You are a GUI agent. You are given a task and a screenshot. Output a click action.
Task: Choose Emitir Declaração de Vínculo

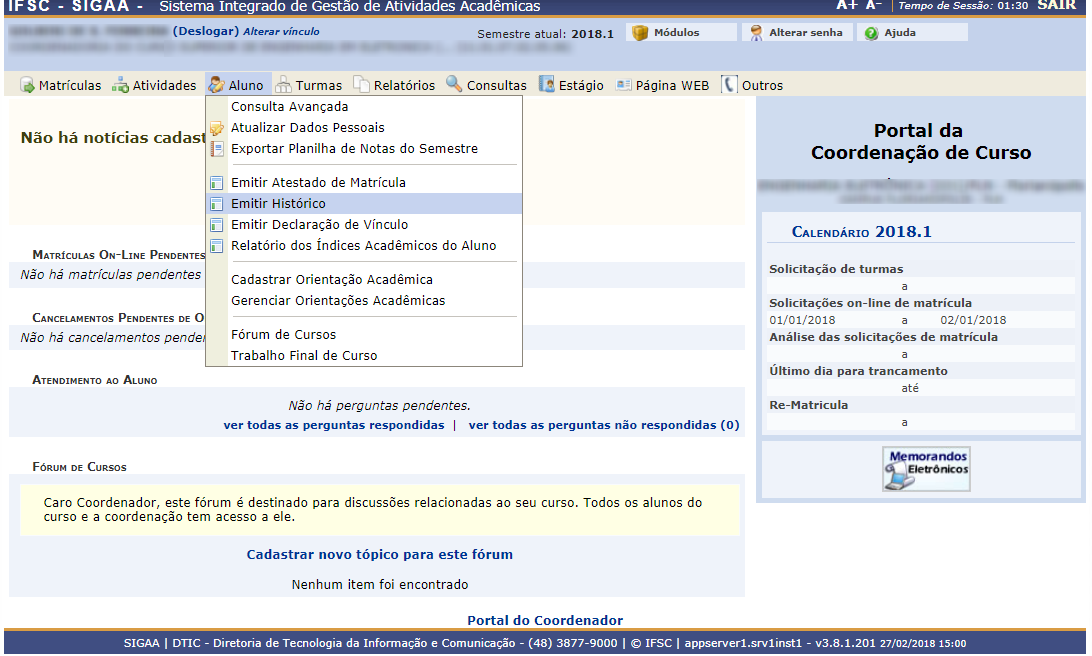320,224
